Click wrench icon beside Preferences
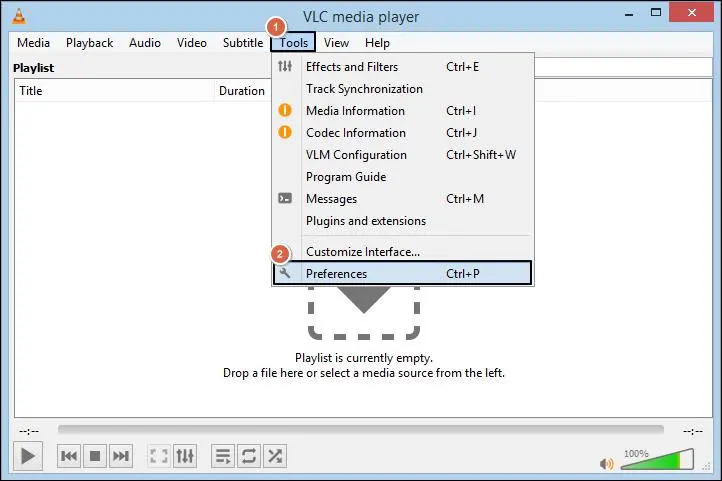Viewport: 722px width, 481px height. click(285, 273)
